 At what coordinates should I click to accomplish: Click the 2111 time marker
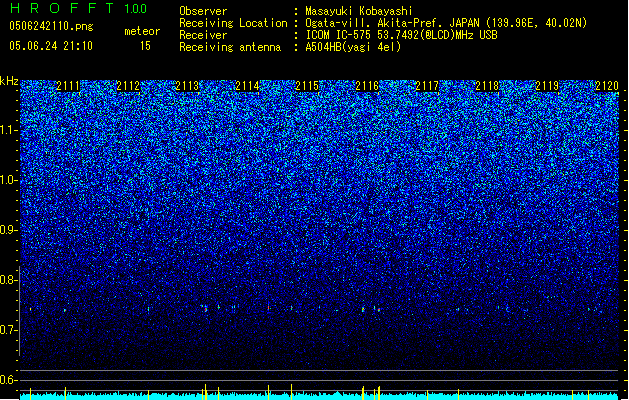pos(68,86)
